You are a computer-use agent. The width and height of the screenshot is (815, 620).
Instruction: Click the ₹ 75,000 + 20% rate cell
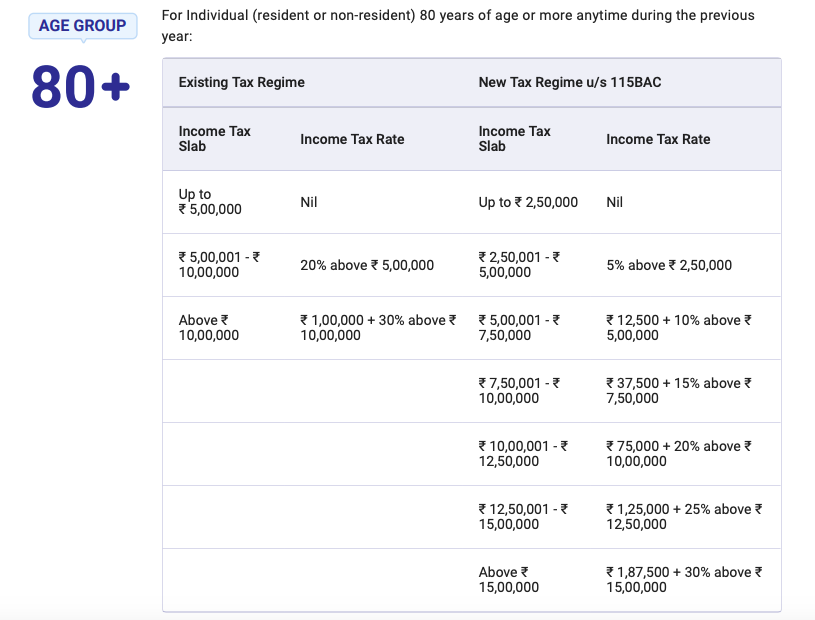pos(679,453)
